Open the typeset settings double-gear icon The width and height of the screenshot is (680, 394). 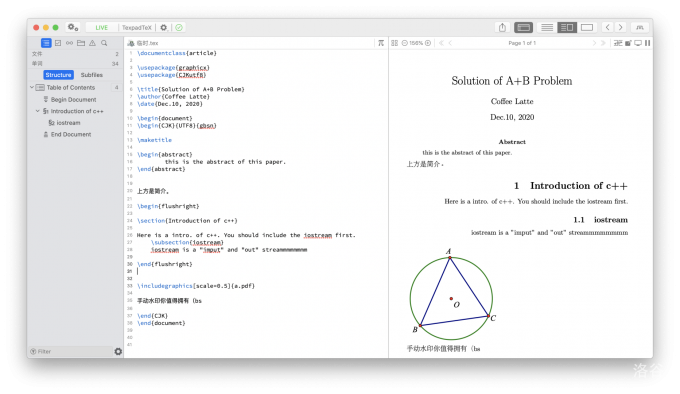click(72, 27)
